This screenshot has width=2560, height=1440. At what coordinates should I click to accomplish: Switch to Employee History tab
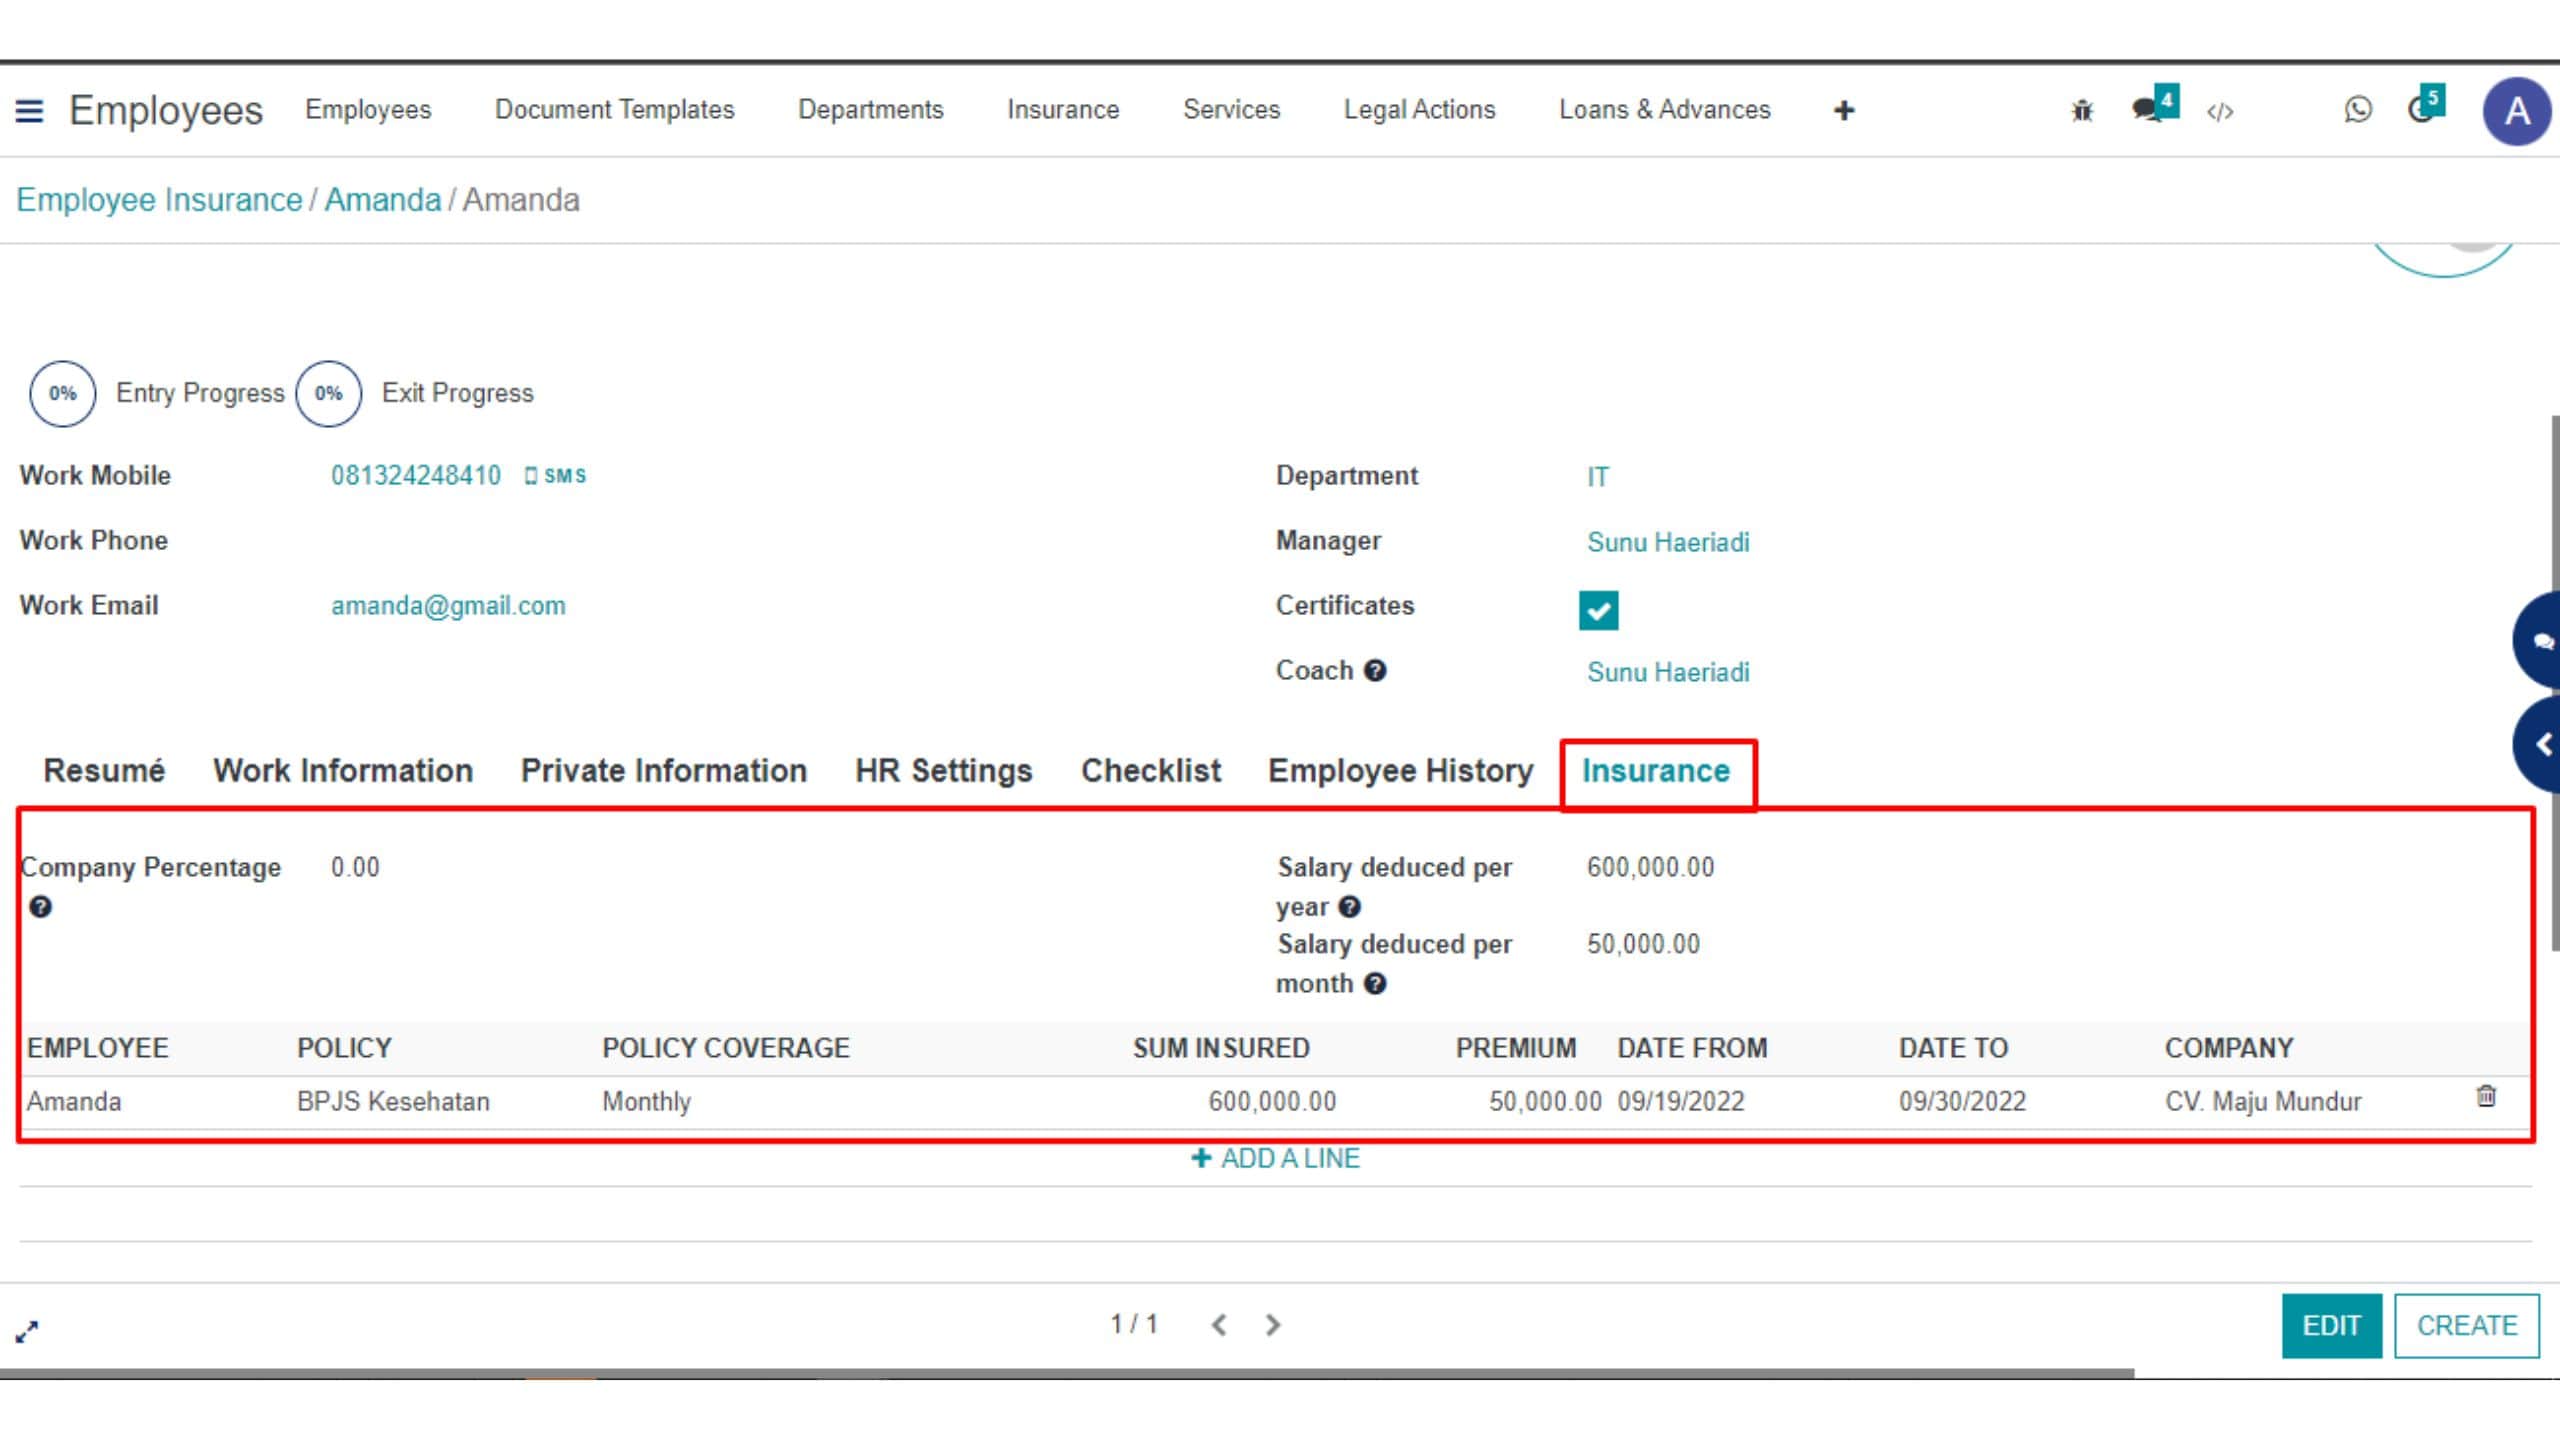coord(1400,771)
